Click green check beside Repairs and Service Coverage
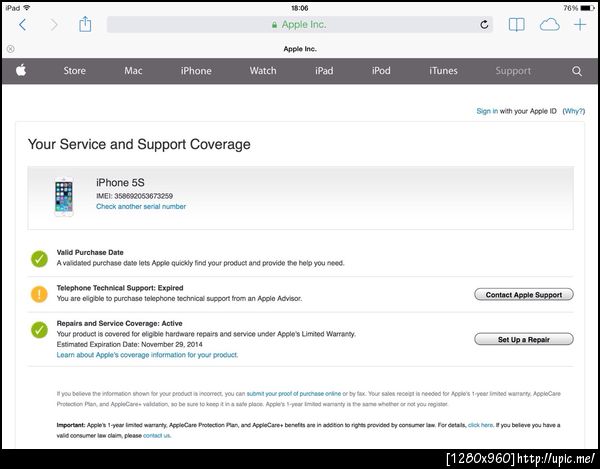The width and height of the screenshot is (600, 469). tap(39, 330)
